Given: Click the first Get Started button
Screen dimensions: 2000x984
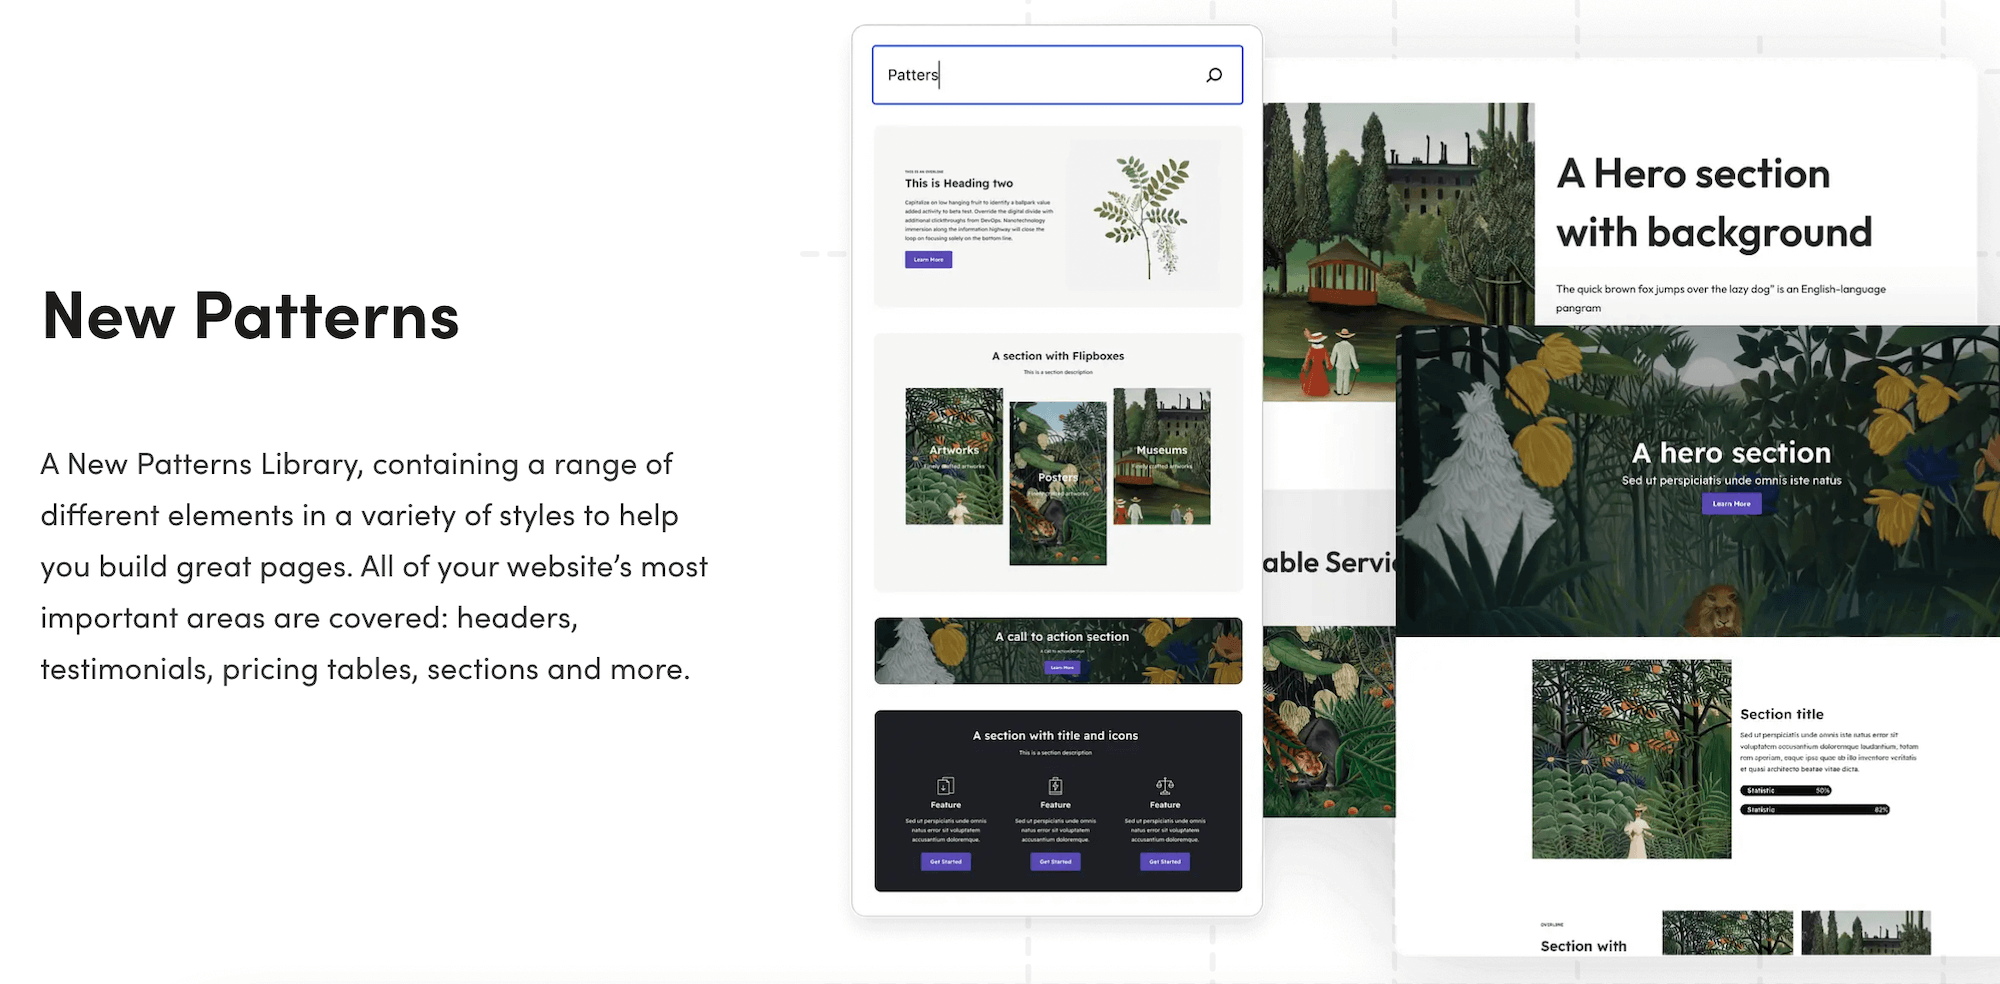Looking at the screenshot, I should (x=945, y=861).
